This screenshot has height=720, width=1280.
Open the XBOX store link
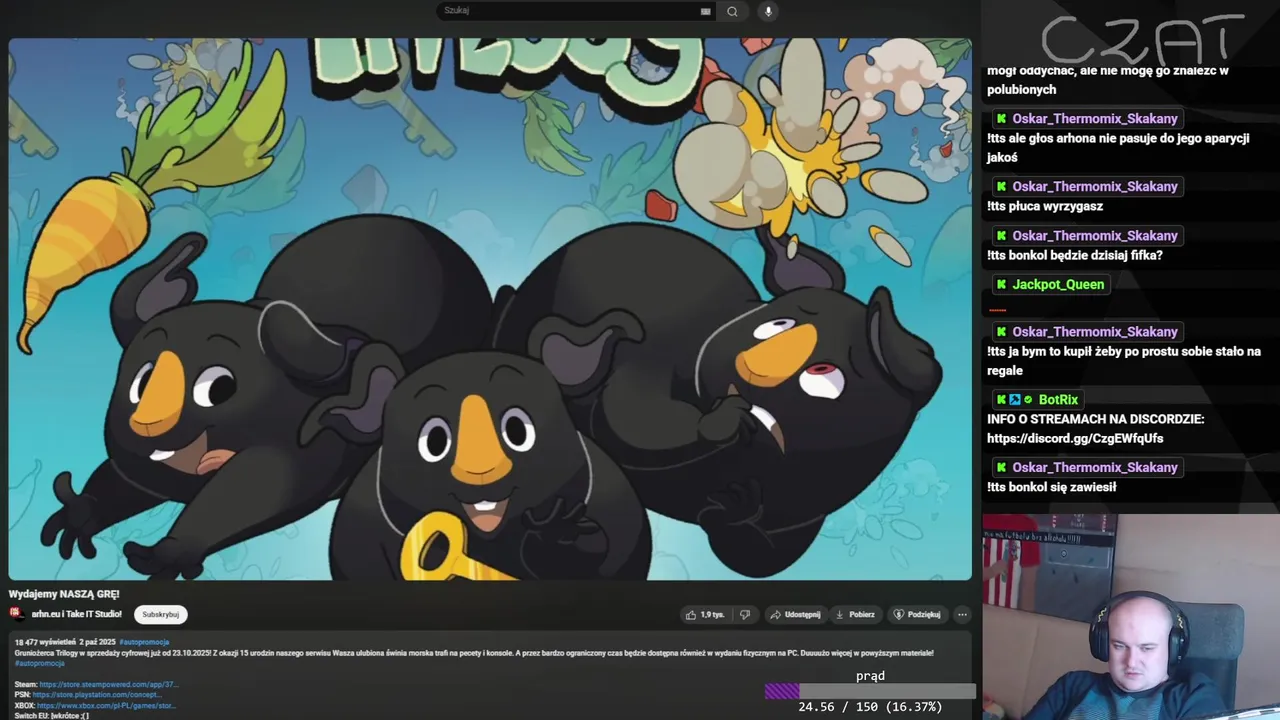click(107, 705)
